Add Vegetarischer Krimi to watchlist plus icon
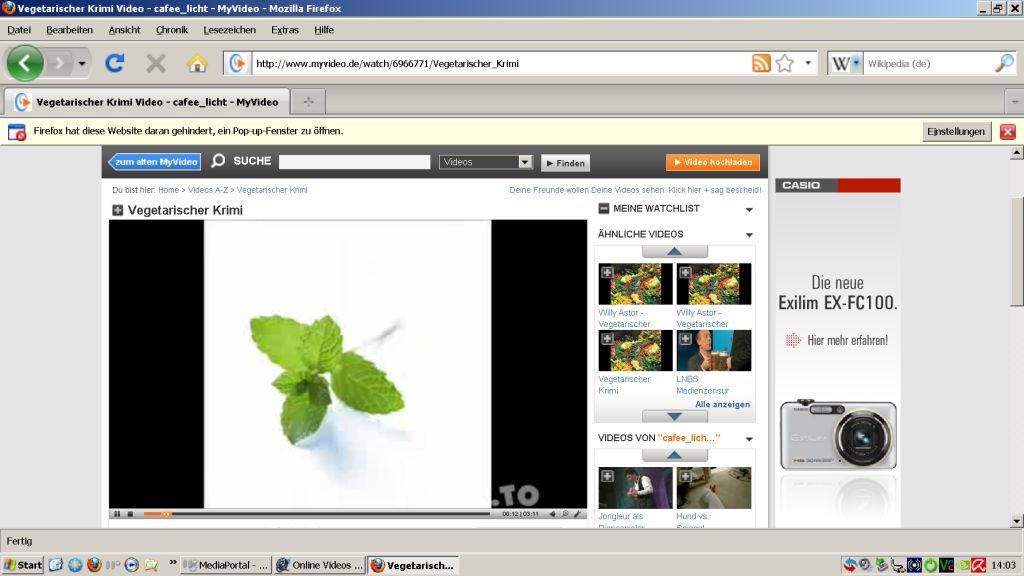Viewport: 1024px width, 576px height. click(117, 210)
